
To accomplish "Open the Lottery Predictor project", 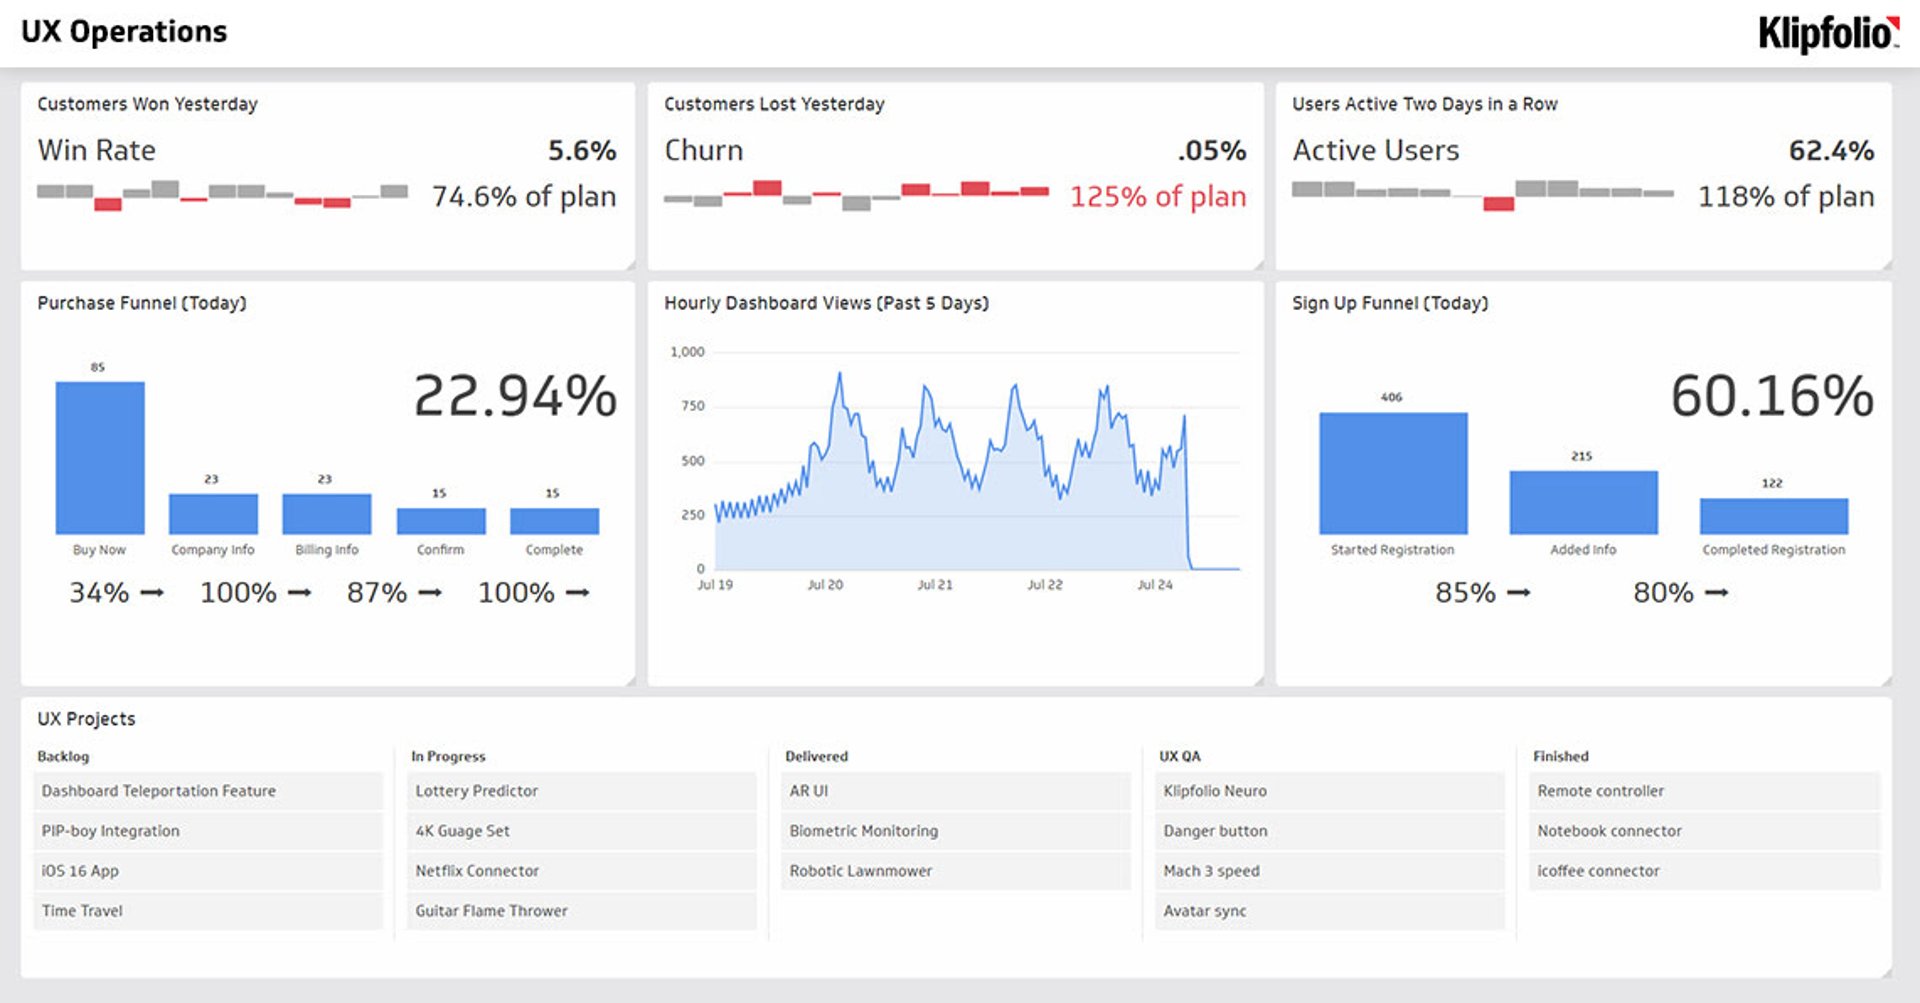I will click(x=478, y=791).
